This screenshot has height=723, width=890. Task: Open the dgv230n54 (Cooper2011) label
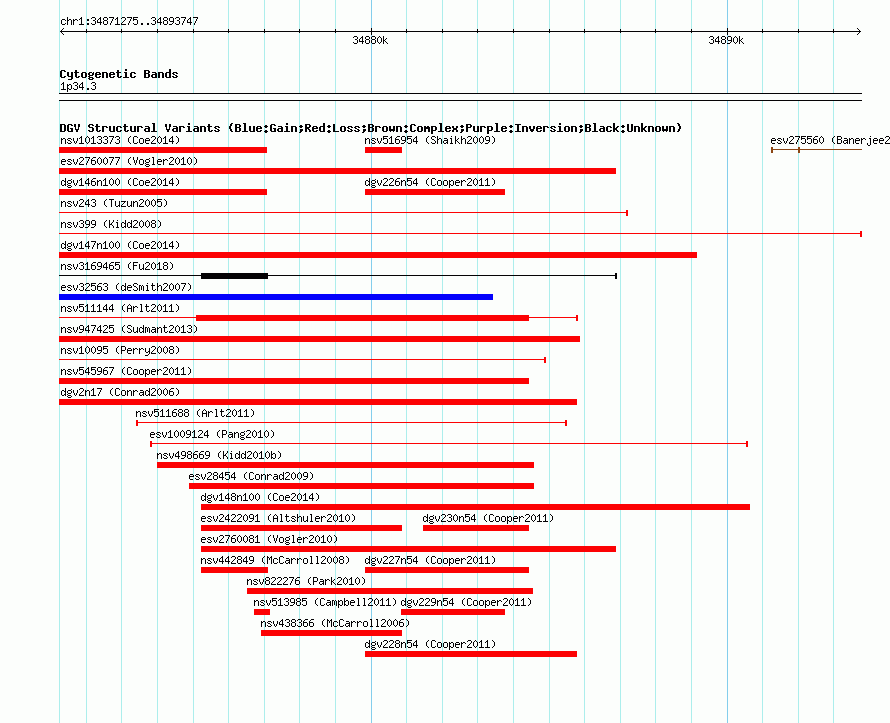(x=488, y=518)
